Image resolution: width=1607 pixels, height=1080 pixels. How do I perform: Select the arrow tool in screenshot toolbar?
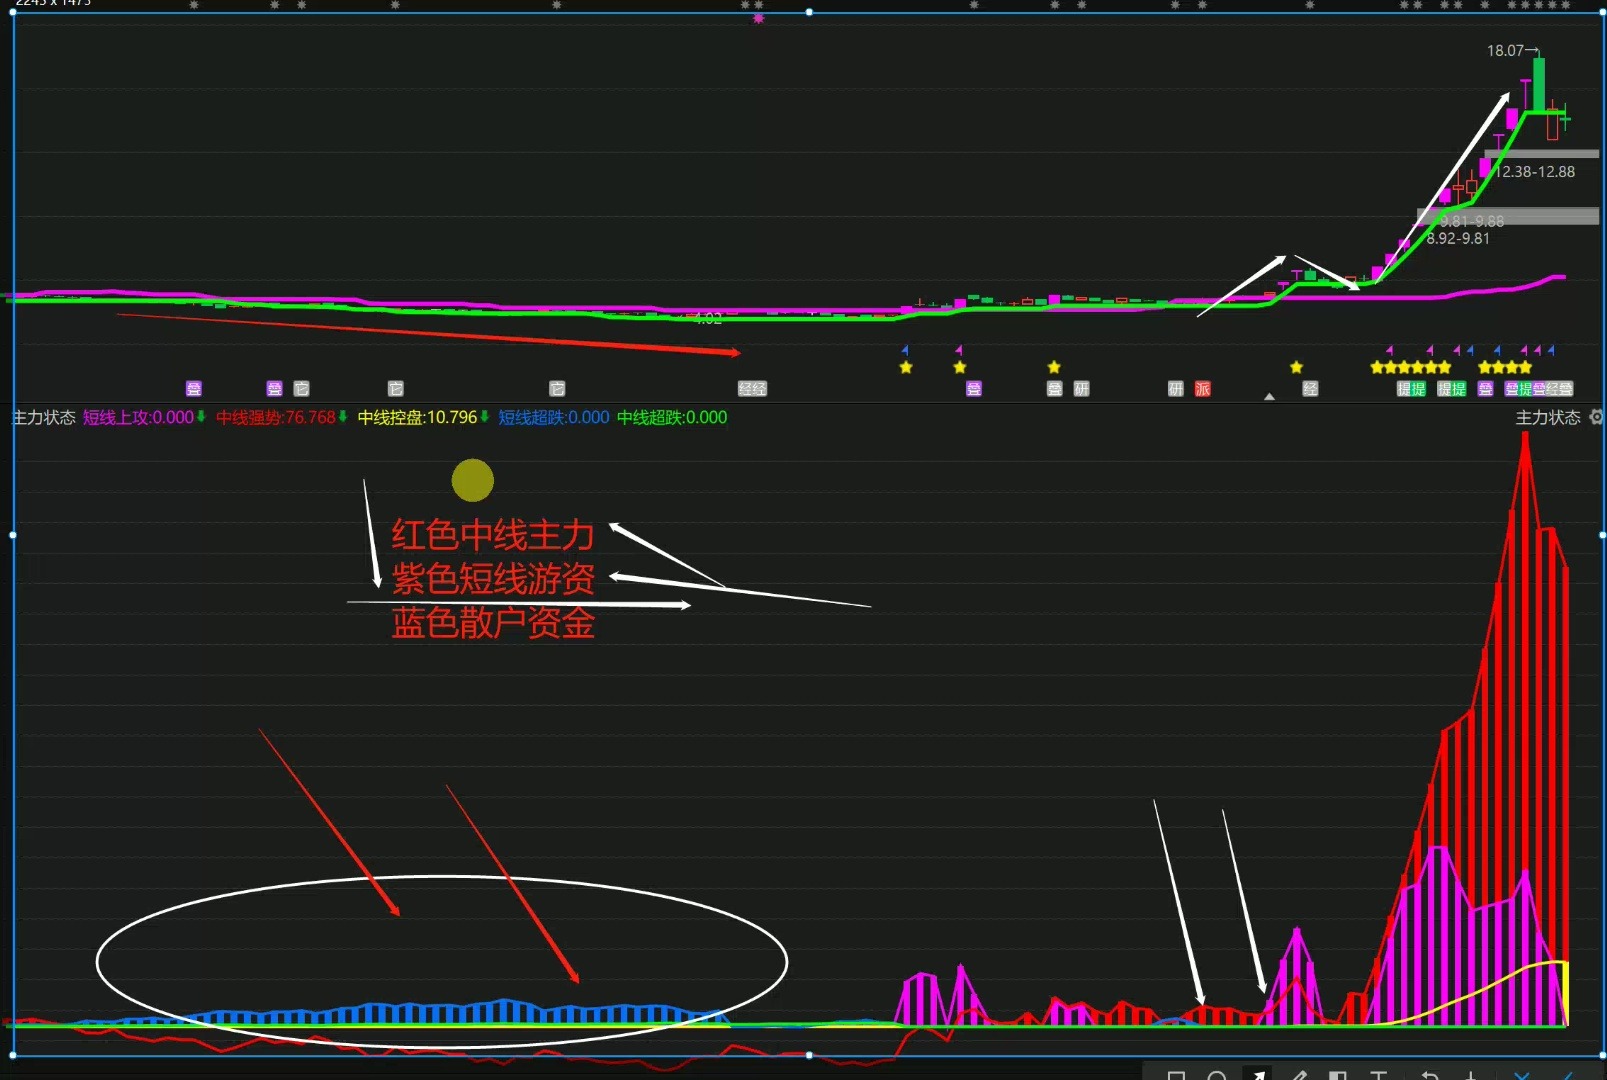(x=1257, y=1076)
